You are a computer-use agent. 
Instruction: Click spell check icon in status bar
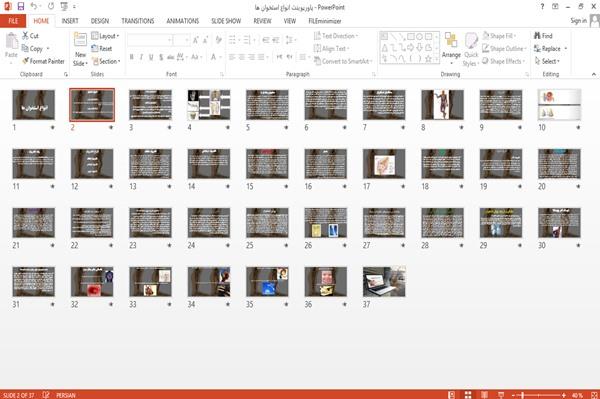[46, 395]
